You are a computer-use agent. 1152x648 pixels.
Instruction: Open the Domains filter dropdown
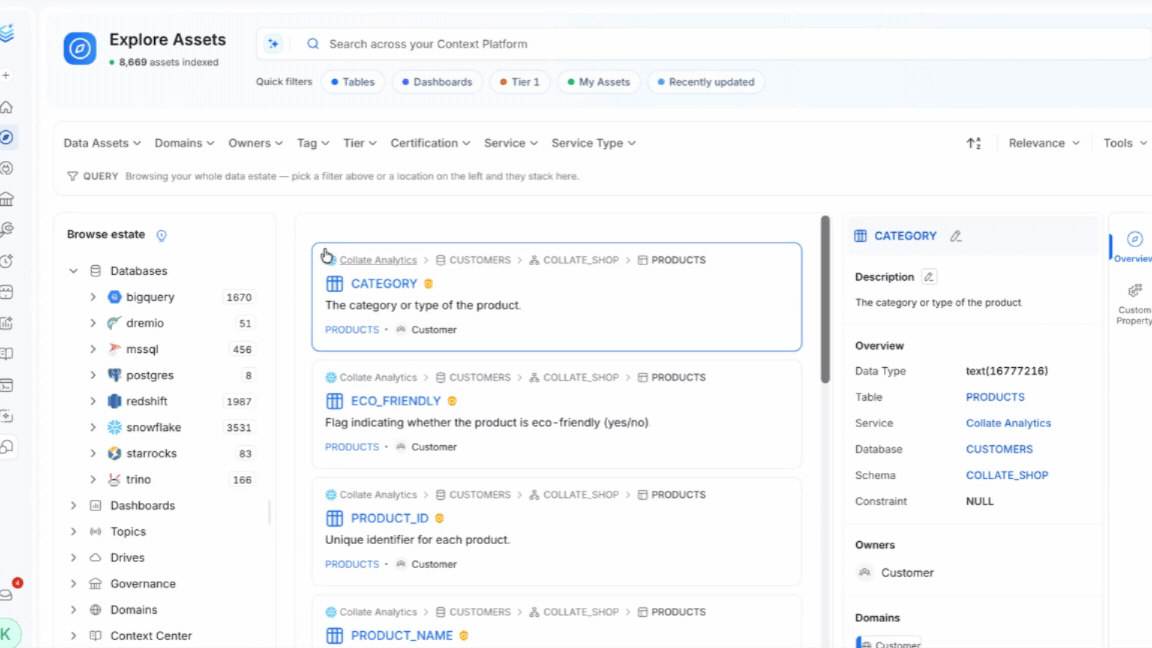point(184,143)
